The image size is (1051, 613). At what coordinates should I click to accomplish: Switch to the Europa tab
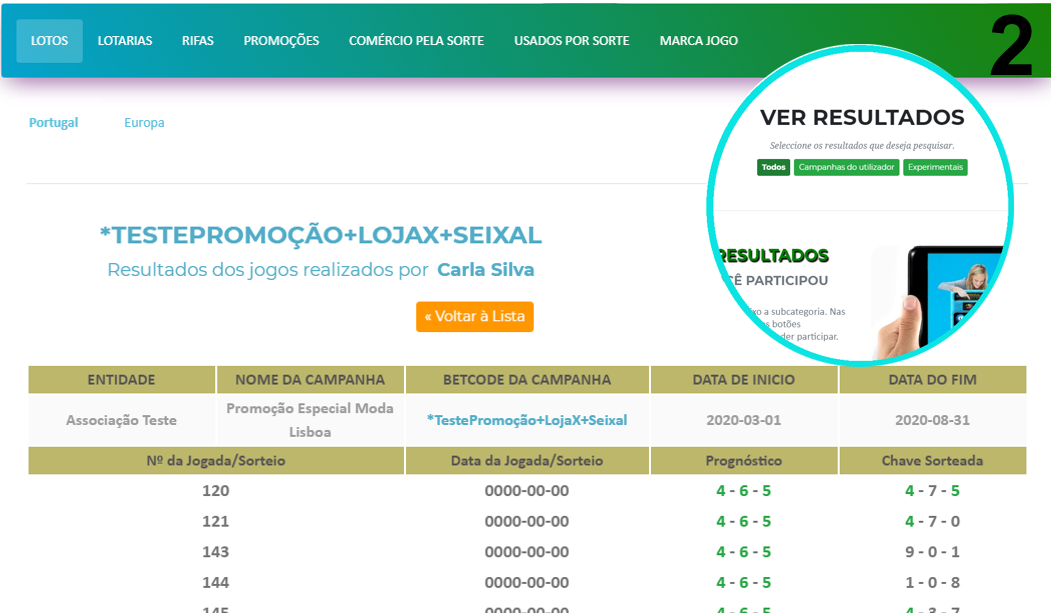[x=144, y=123]
